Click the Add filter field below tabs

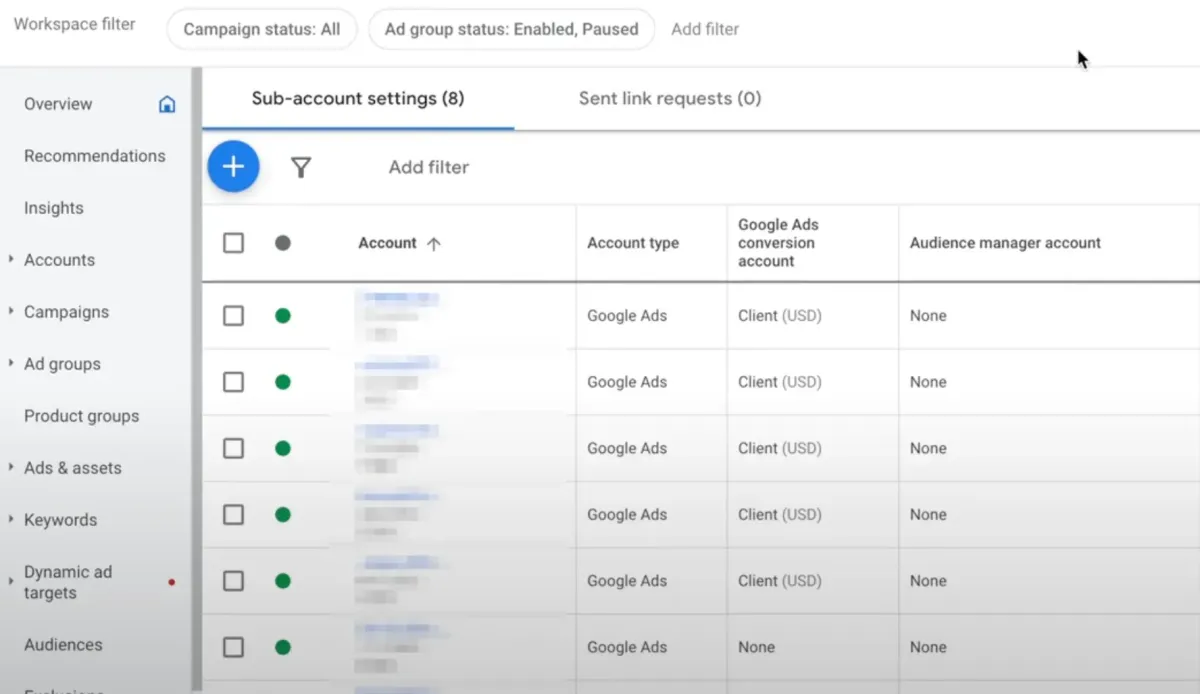point(428,167)
